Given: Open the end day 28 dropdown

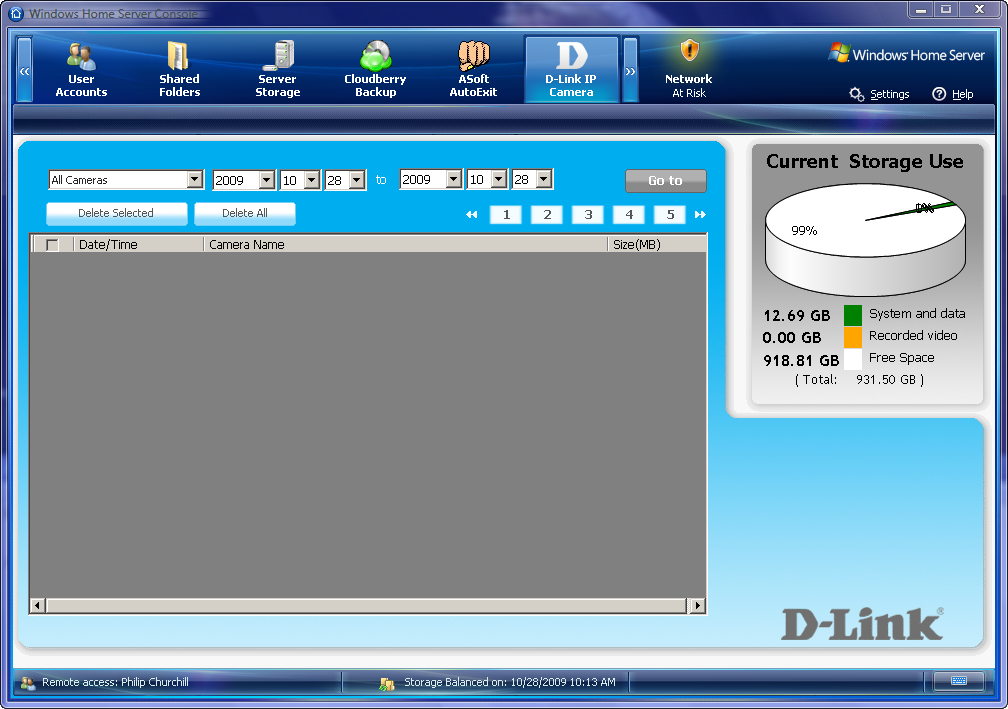Looking at the screenshot, I should (544, 179).
